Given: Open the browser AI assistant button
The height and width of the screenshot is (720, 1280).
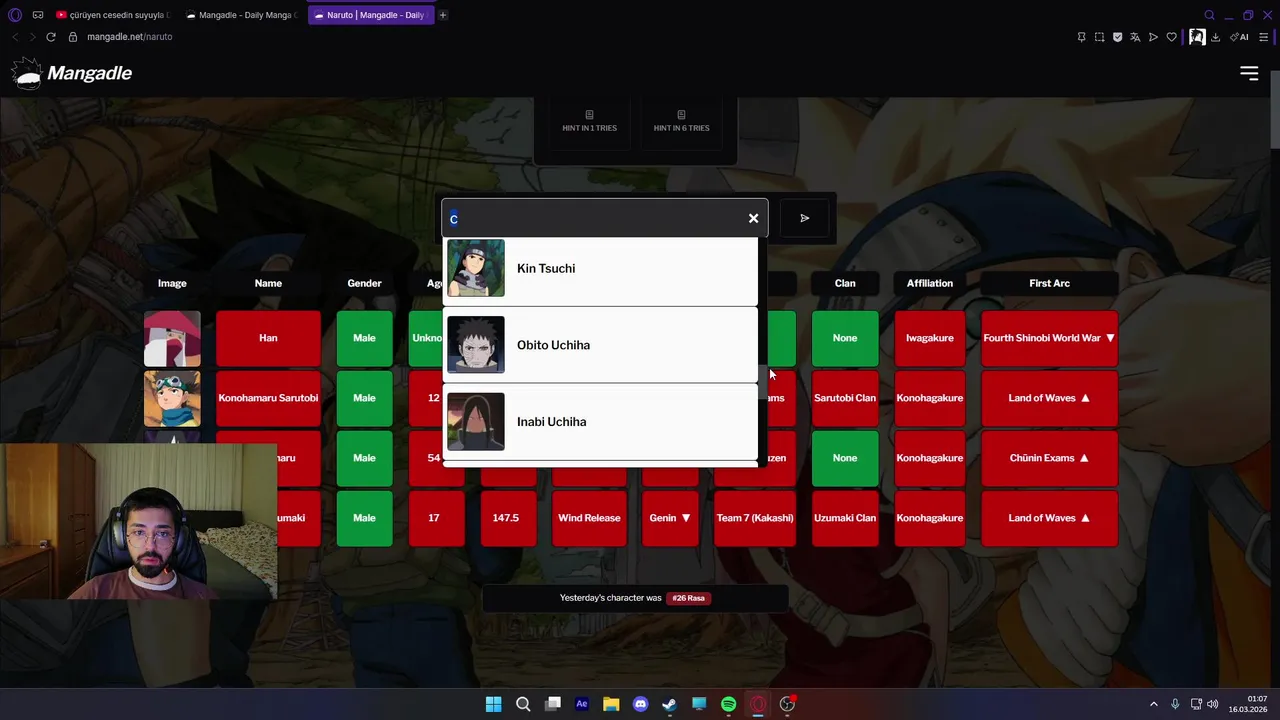Looking at the screenshot, I should [1240, 37].
